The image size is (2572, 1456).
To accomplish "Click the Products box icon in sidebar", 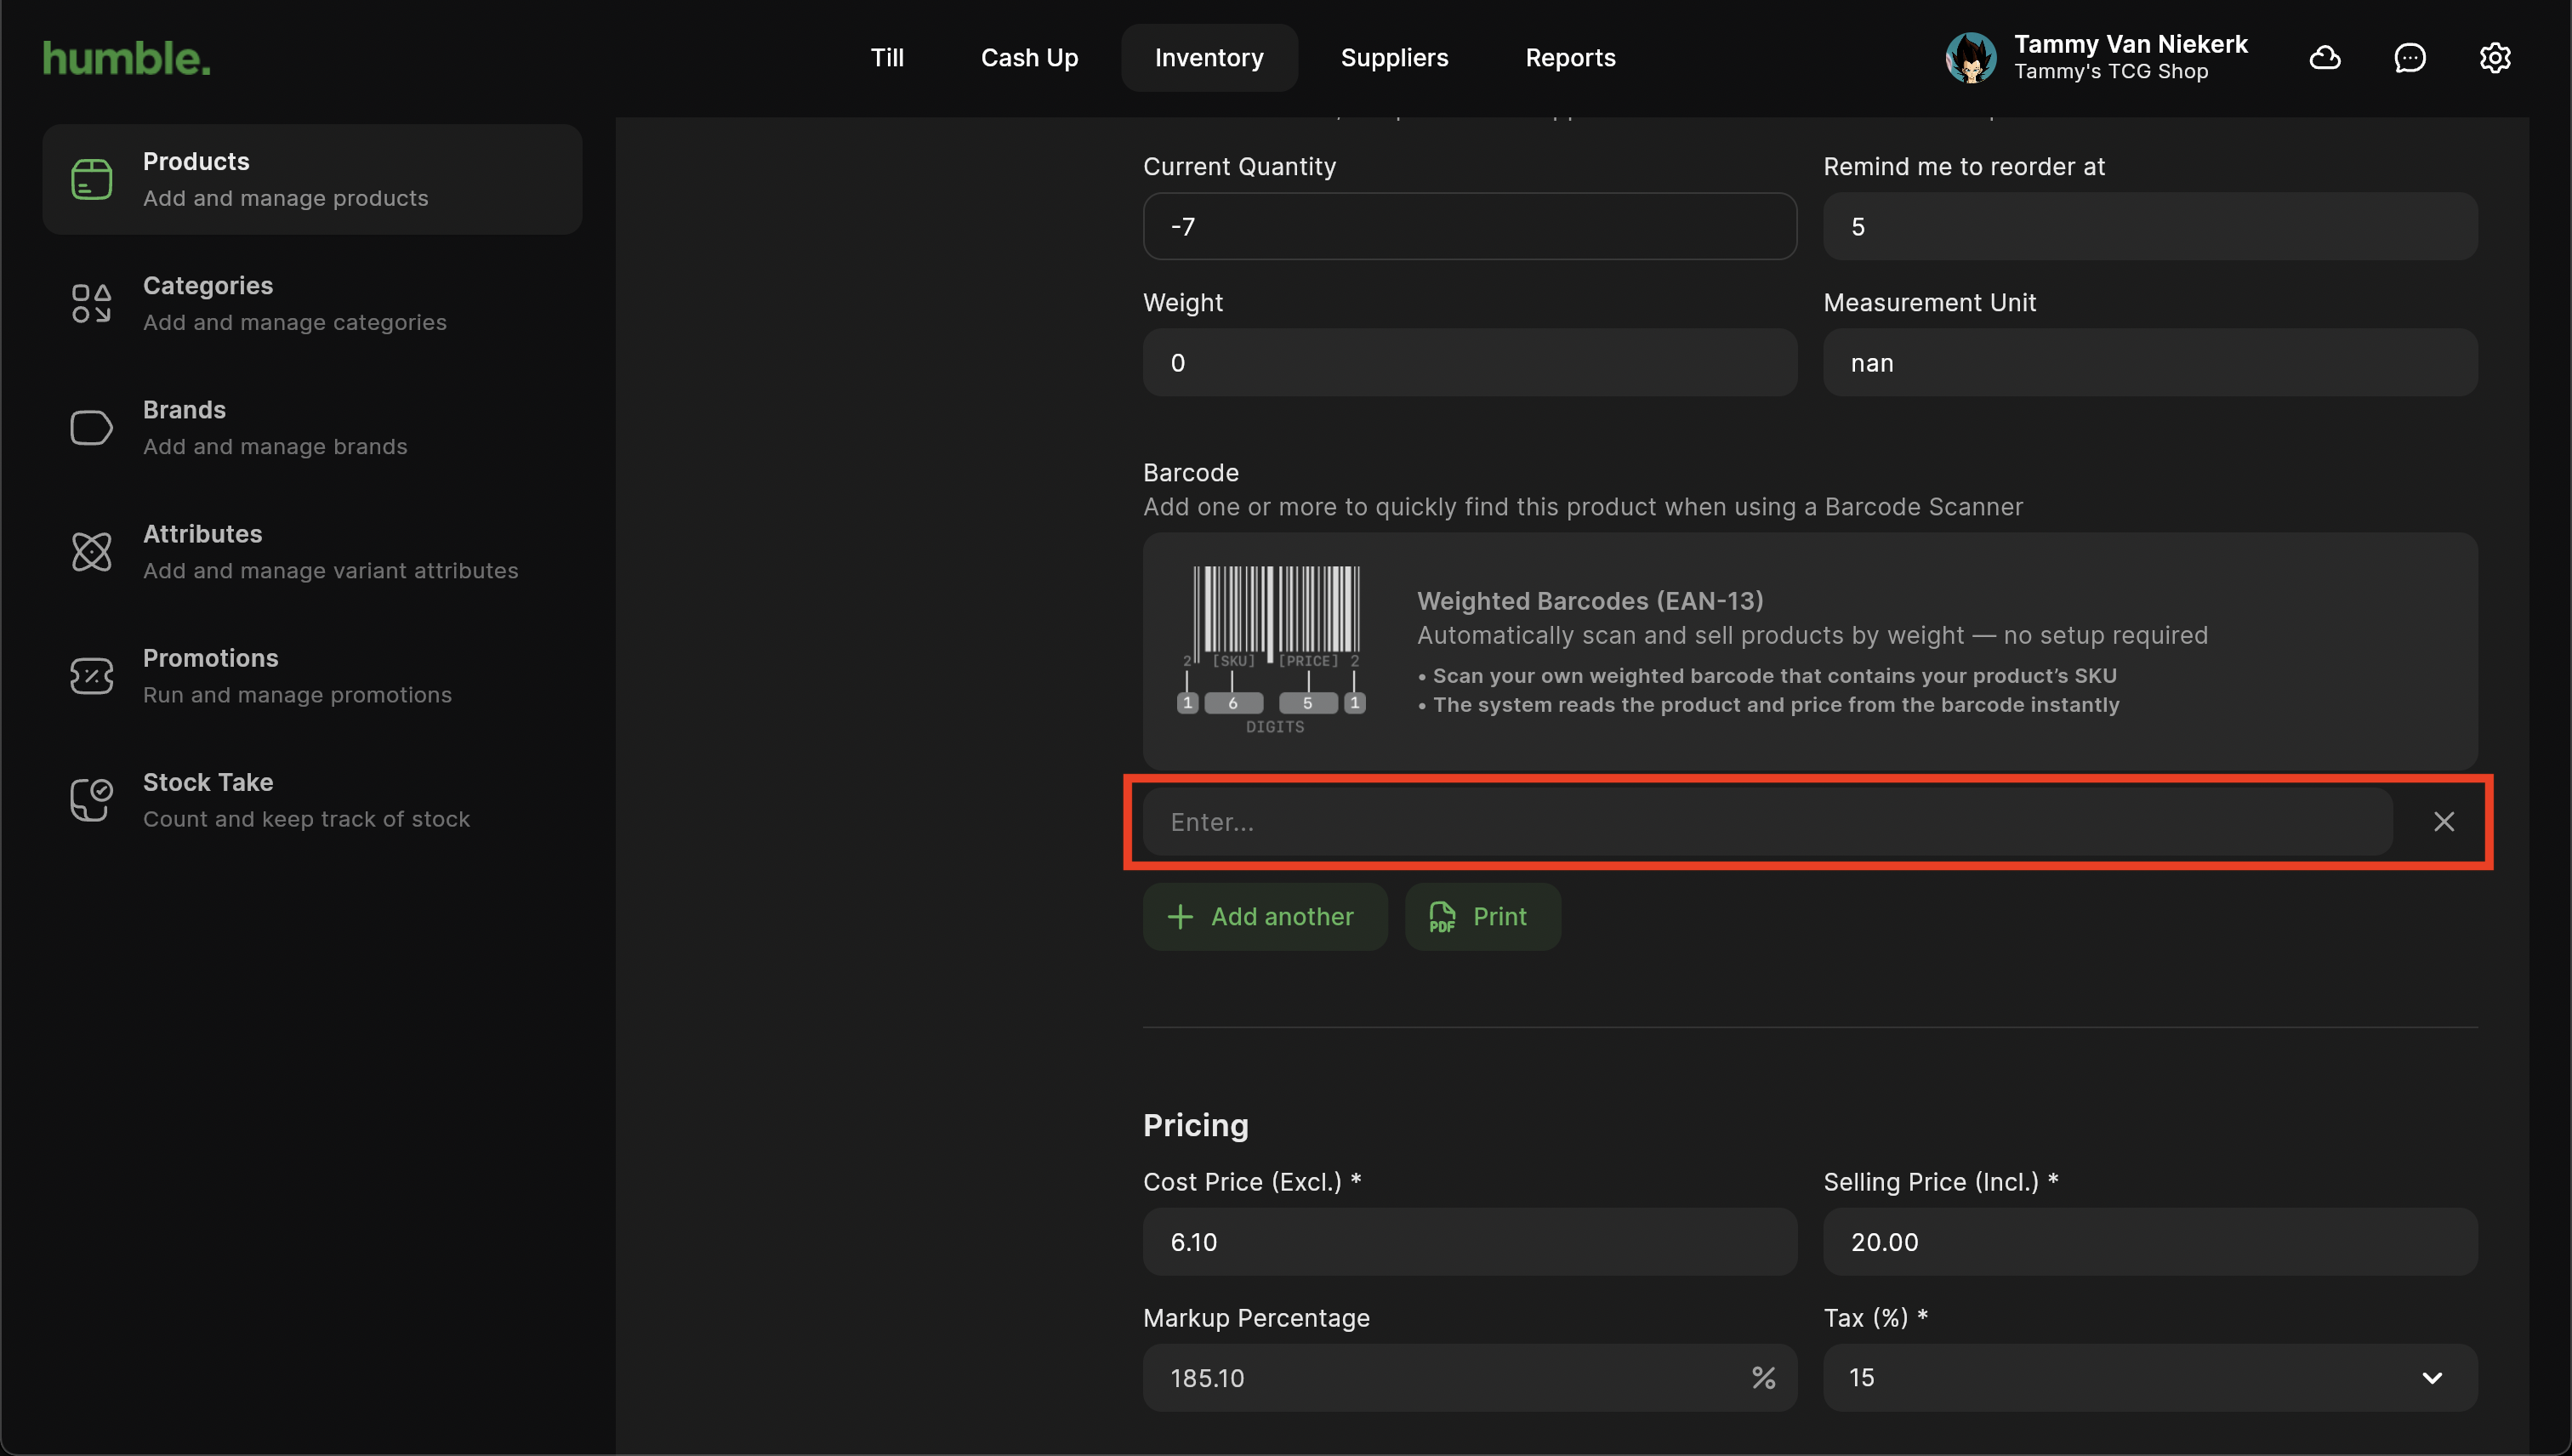I will point(91,180).
